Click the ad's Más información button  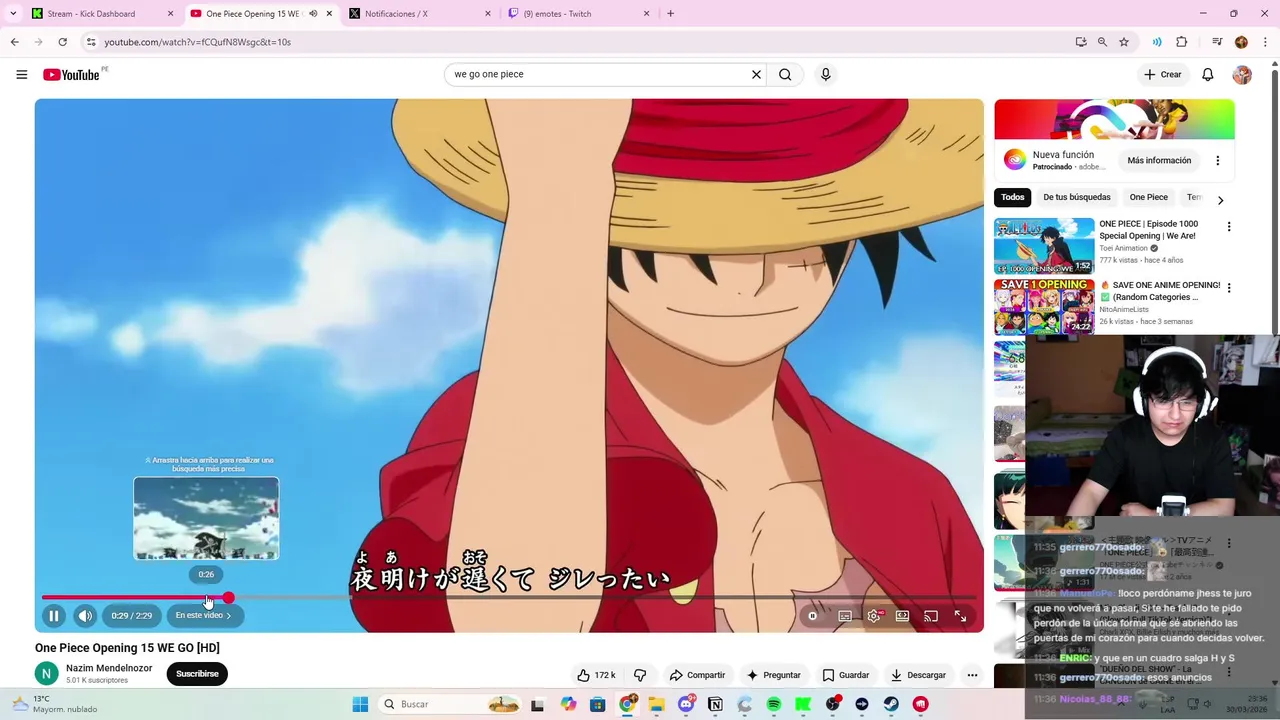click(x=1159, y=160)
